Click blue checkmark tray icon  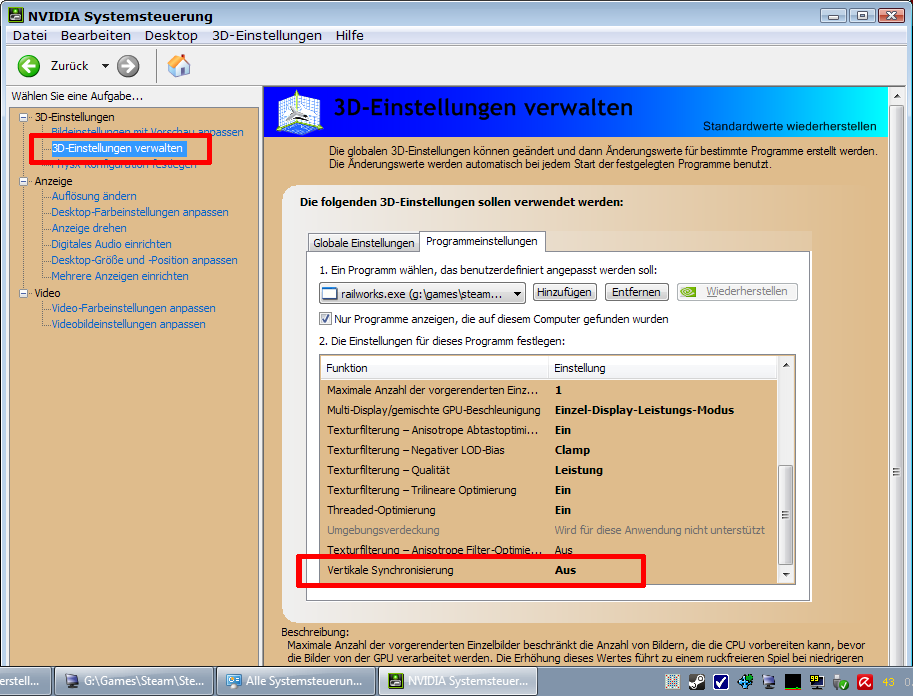point(721,681)
